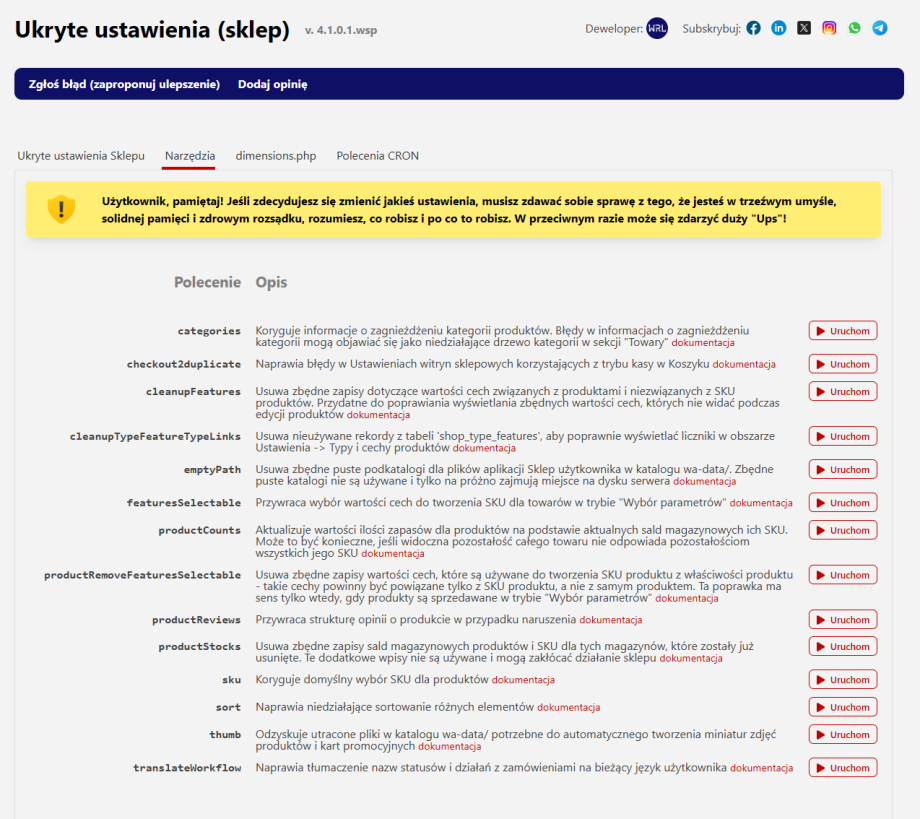
Task: Open the X (Twitter) social icon
Action: click(804, 28)
